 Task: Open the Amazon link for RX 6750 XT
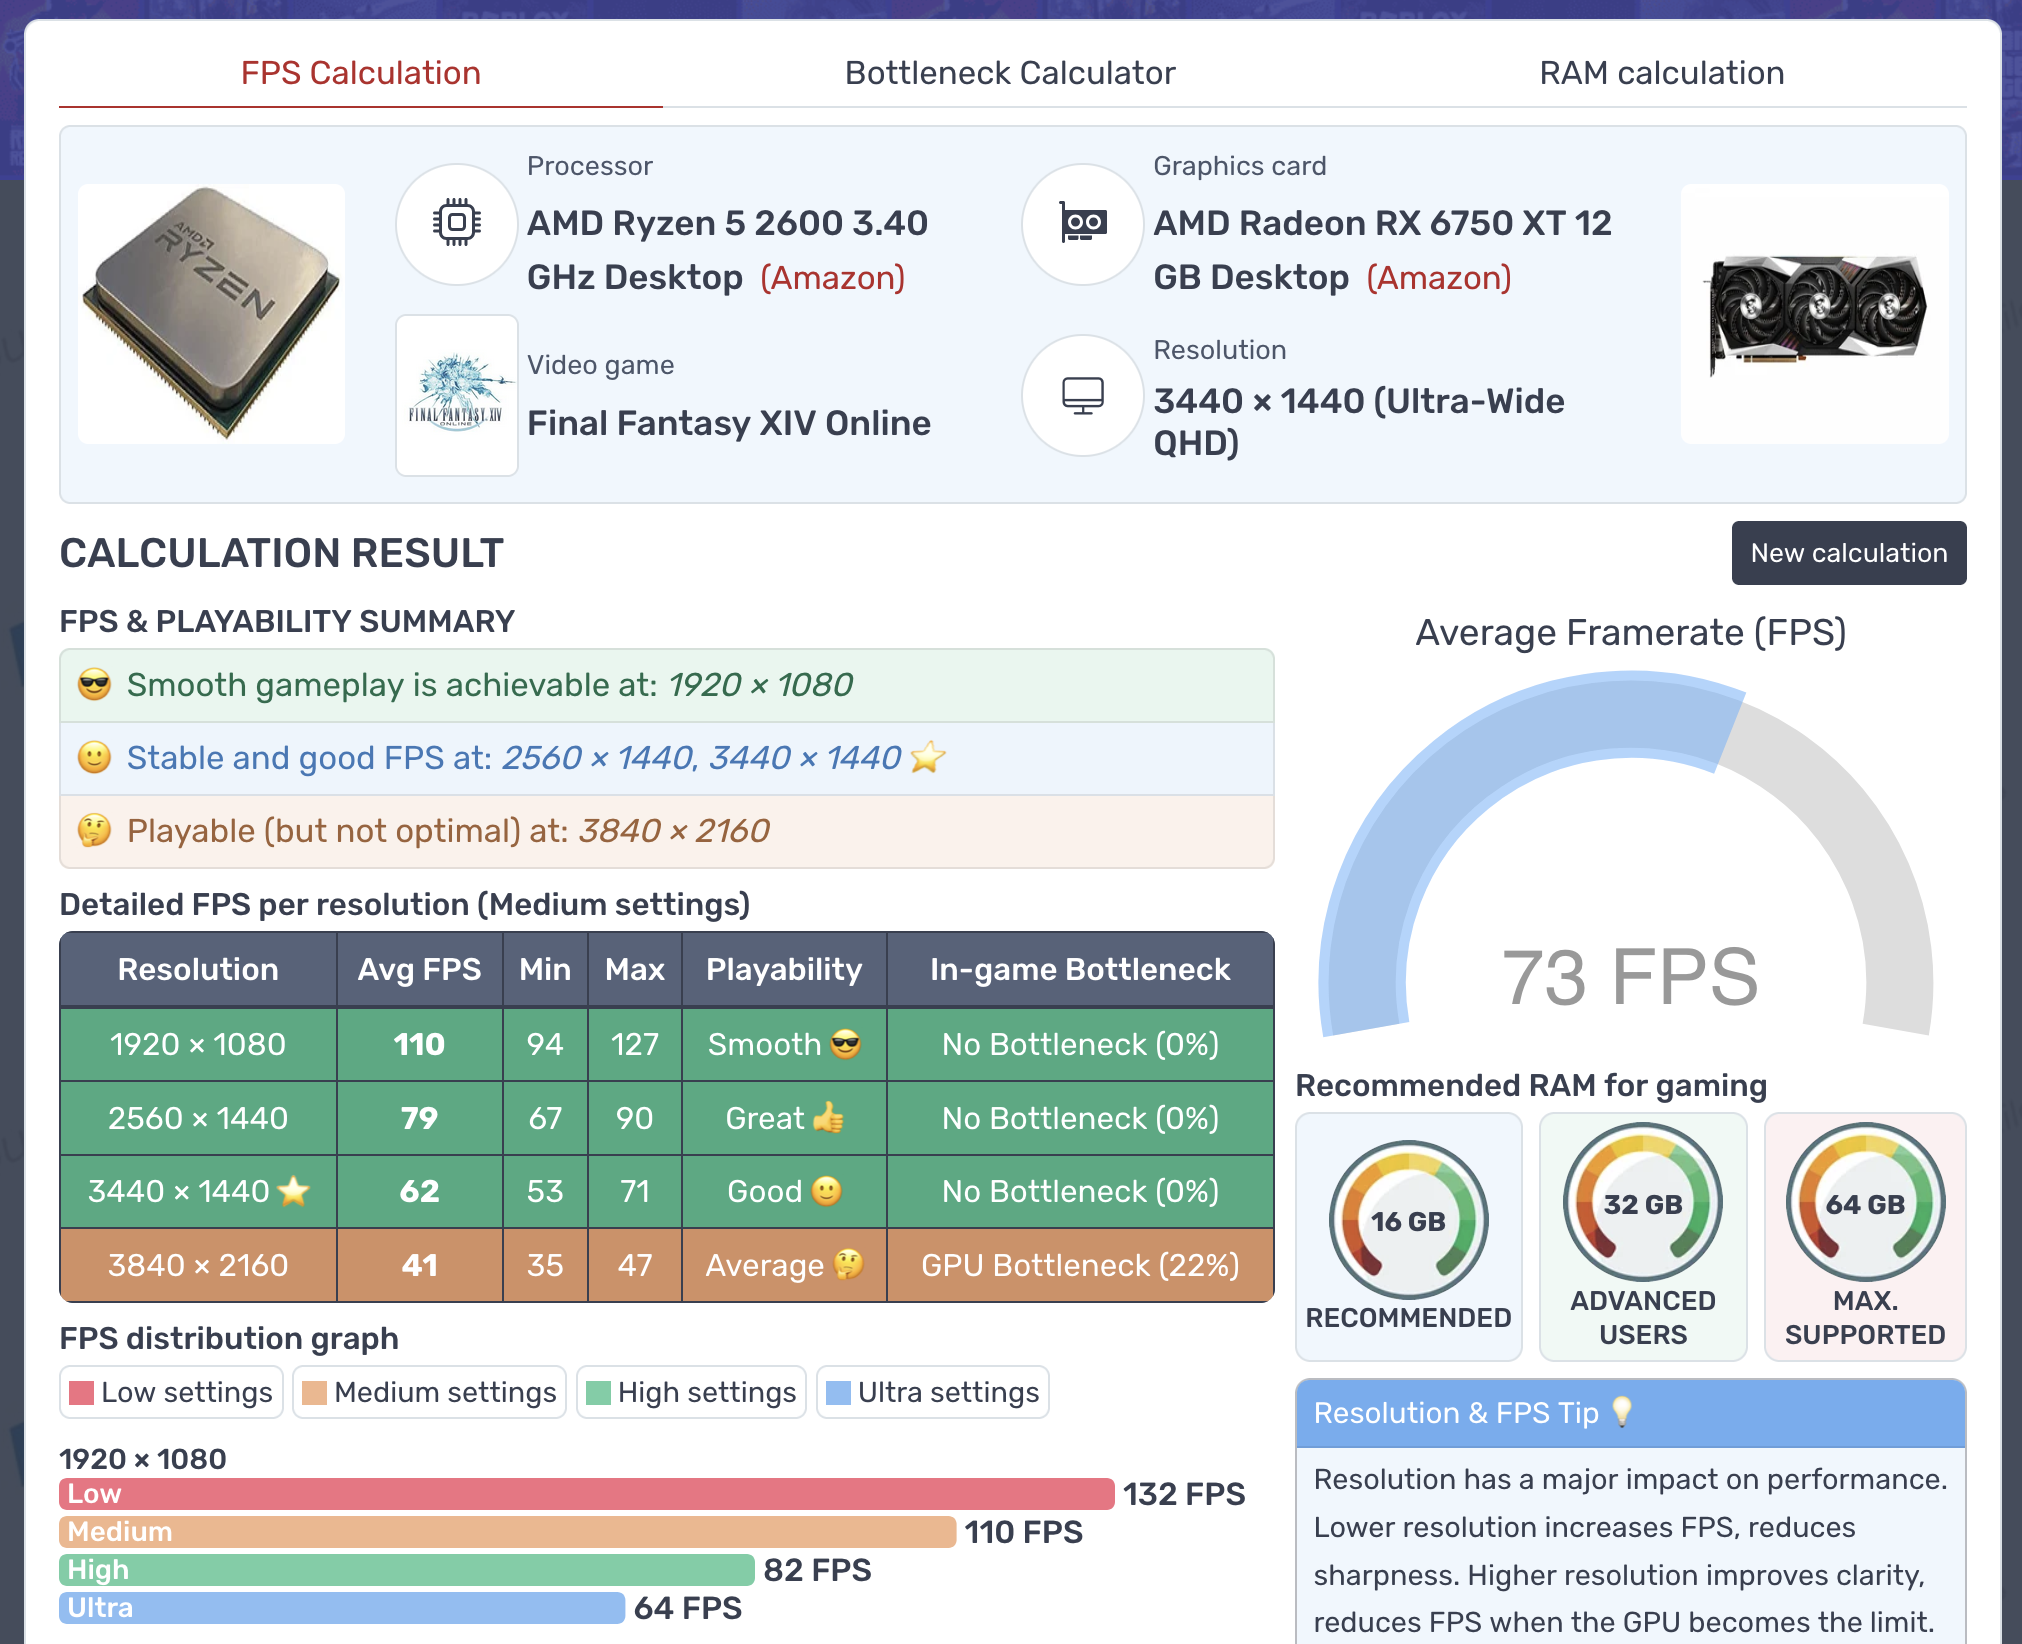(x=1438, y=277)
